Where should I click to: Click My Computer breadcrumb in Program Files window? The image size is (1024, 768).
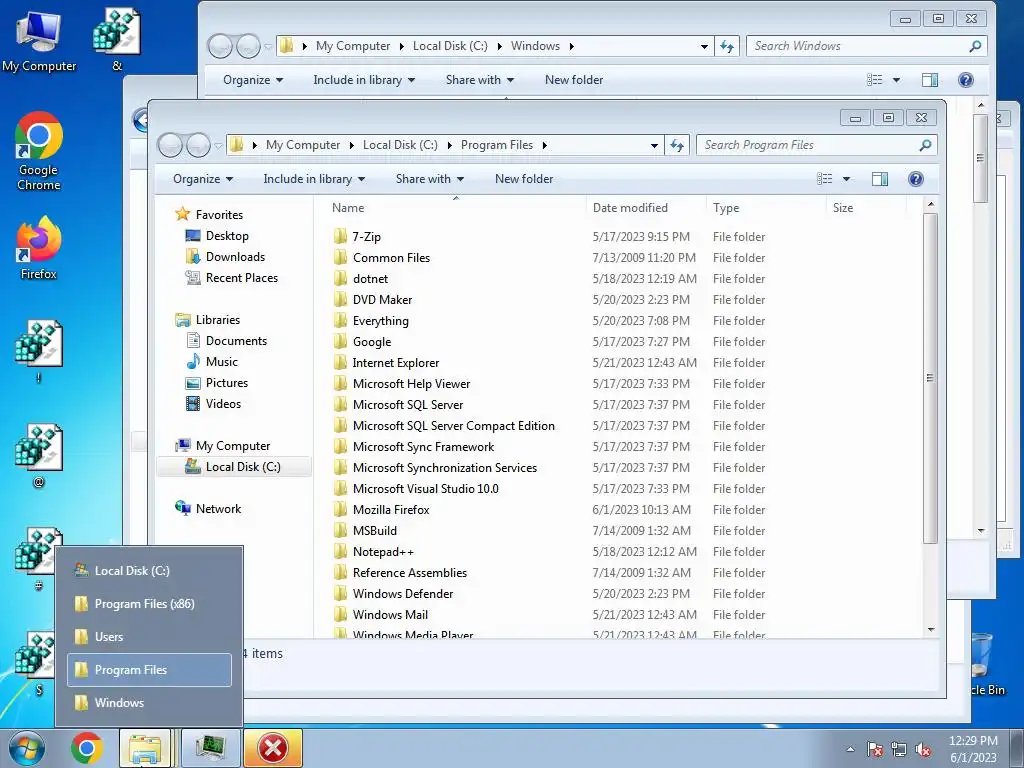tap(303, 145)
